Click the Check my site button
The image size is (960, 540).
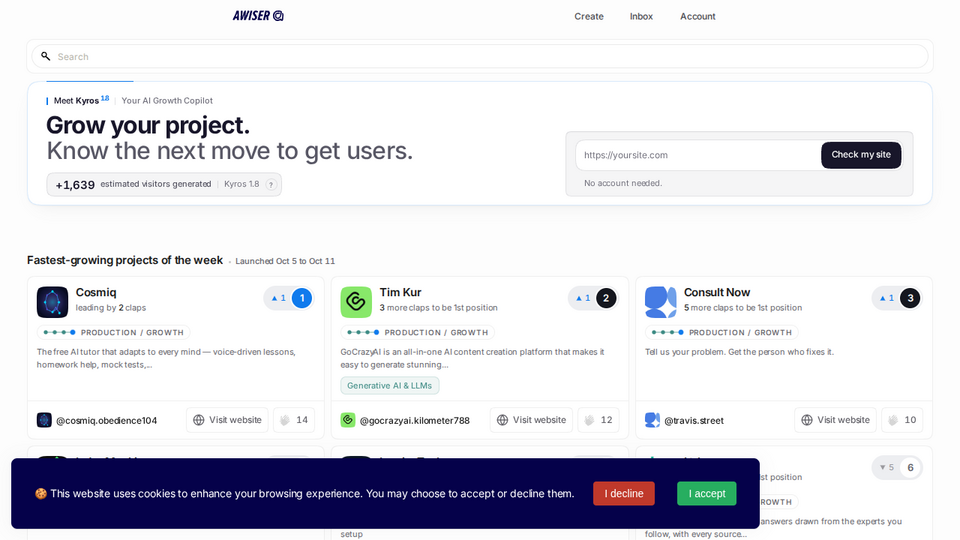coord(860,155)
